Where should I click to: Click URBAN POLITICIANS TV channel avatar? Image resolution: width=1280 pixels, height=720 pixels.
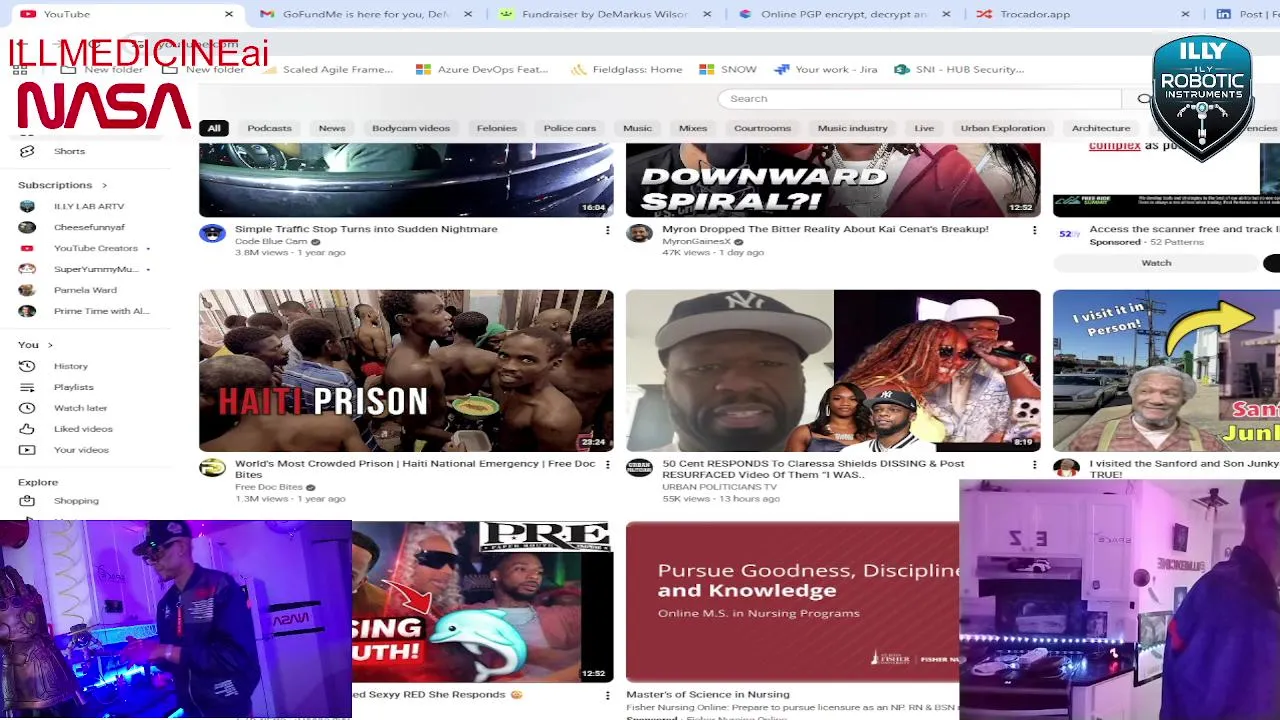click(639, 468)
